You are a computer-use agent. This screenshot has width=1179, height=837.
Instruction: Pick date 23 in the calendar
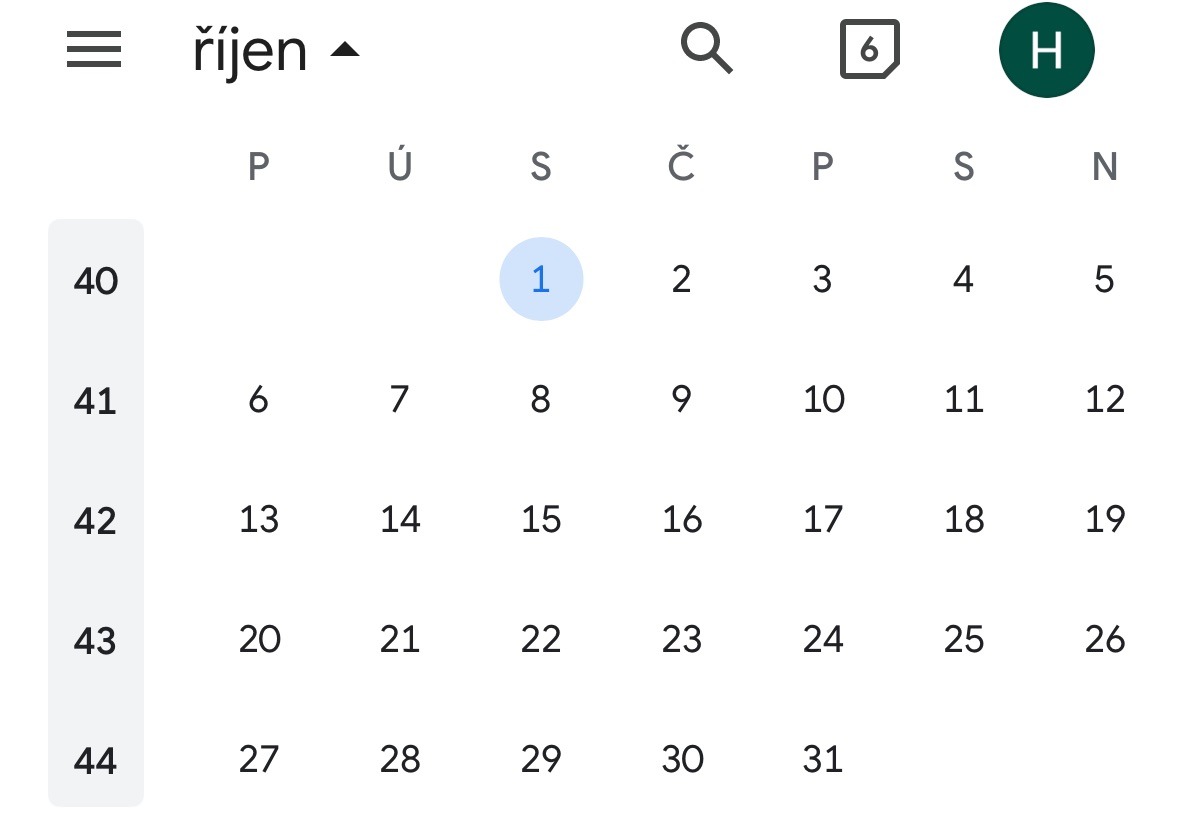click(x=682, y=640)
